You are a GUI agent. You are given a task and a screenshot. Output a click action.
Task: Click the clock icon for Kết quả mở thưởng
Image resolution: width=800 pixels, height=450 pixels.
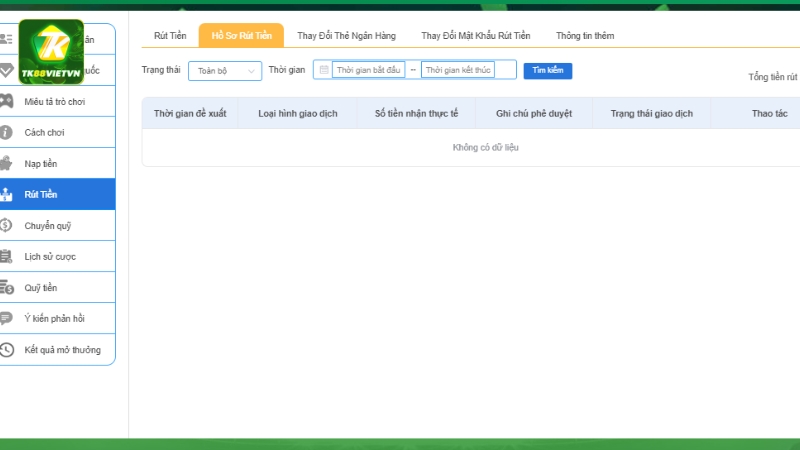tap(7, 349)
